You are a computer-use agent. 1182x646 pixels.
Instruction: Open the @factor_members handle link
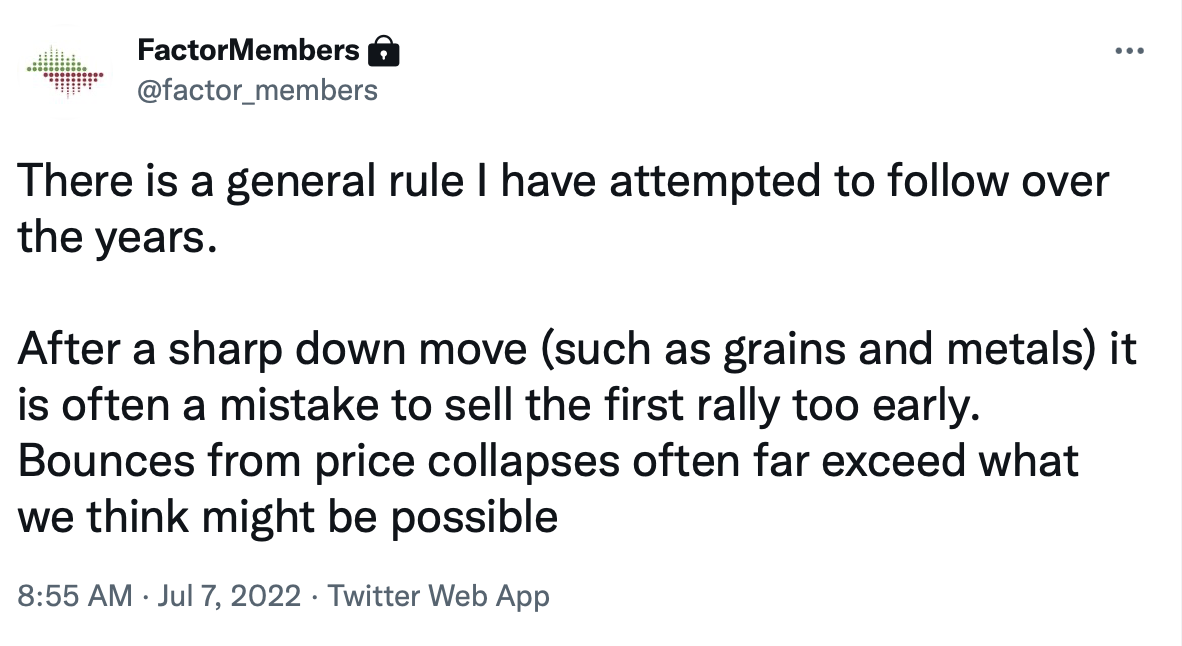point(258,90)
